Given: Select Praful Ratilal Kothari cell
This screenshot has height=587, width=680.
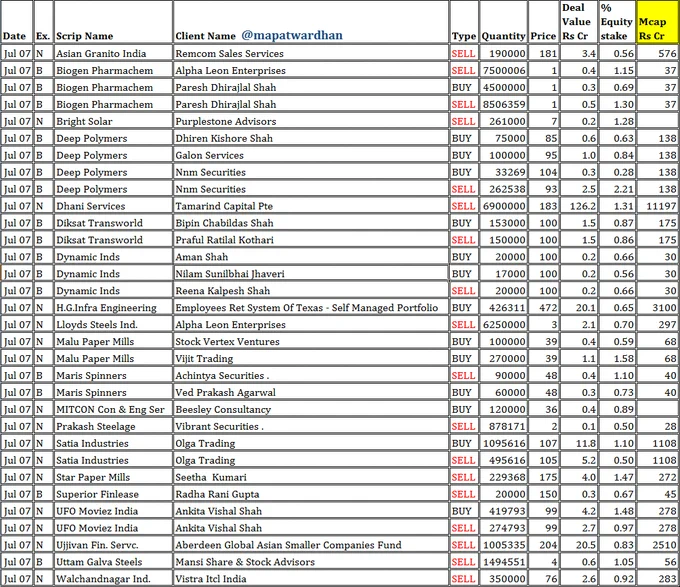Looking at the screenshot, I should [311, 240].
